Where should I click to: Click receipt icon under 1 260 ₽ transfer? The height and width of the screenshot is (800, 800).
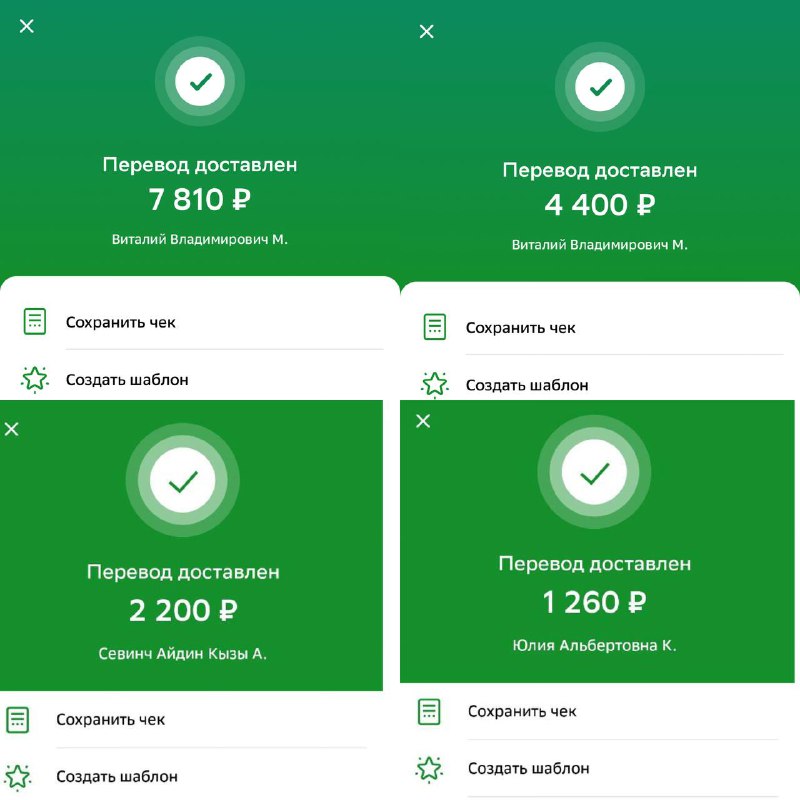[x=429, y=711]
